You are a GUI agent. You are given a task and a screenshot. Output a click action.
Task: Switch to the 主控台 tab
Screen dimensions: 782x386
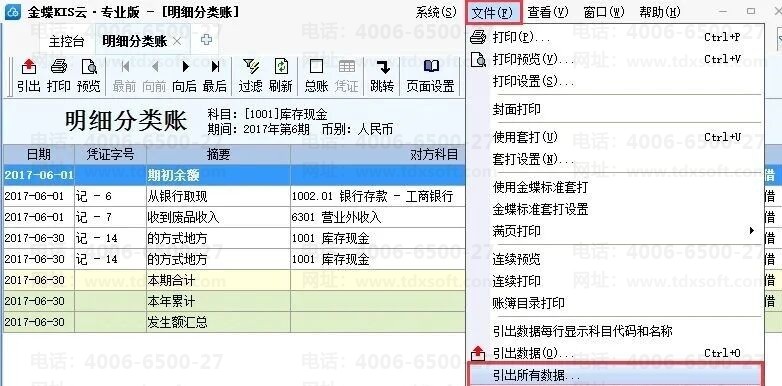pos(66,41)
